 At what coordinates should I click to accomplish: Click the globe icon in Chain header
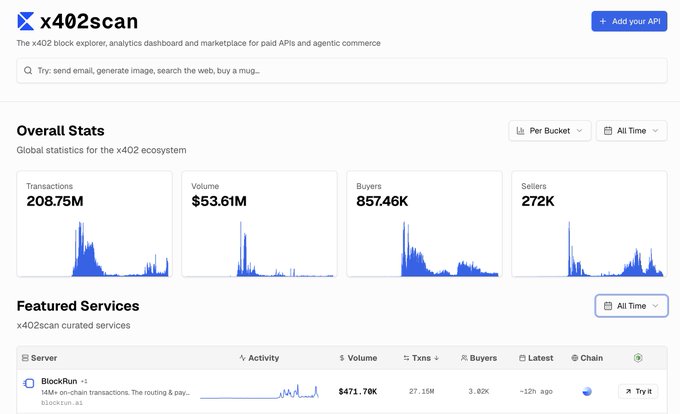pos(575,358)
